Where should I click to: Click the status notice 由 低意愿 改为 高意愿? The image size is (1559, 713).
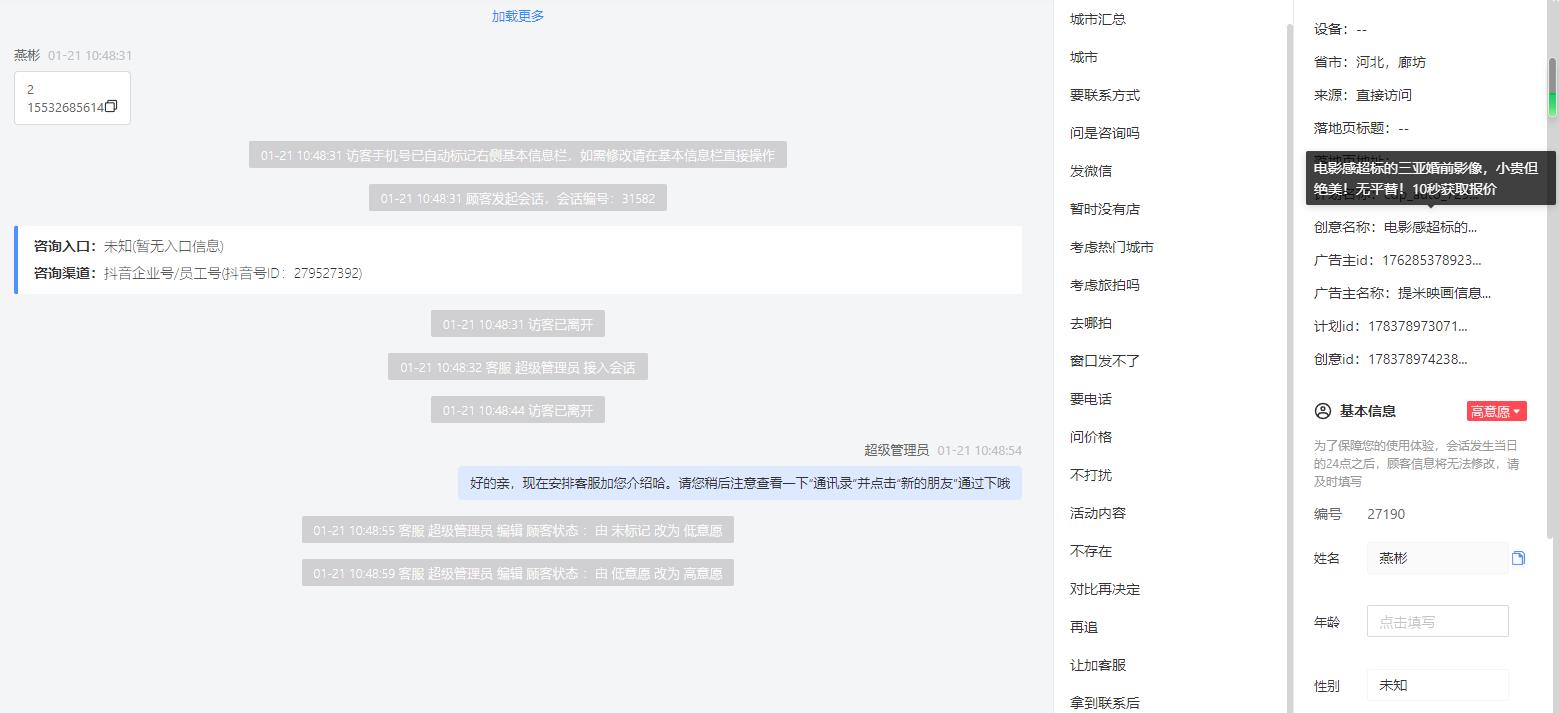(518, 573)
